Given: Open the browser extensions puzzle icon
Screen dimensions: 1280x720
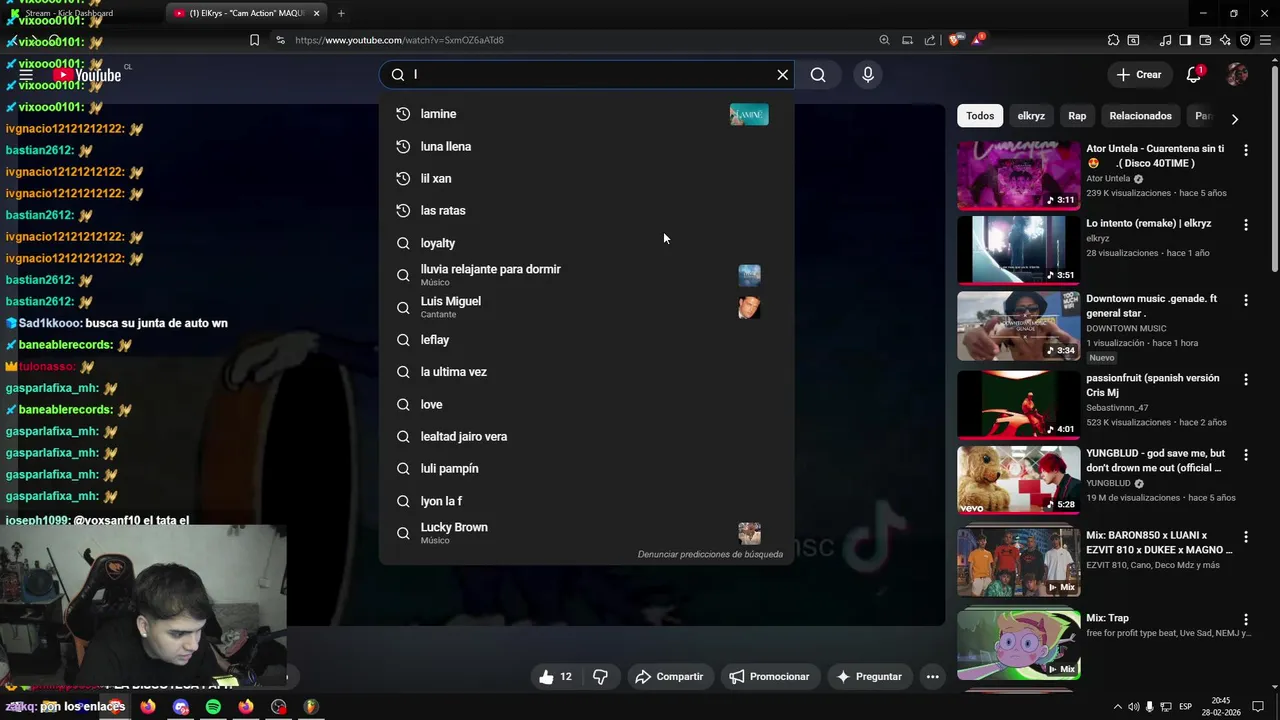Looking at the screenshot, I should [1113, 40].
